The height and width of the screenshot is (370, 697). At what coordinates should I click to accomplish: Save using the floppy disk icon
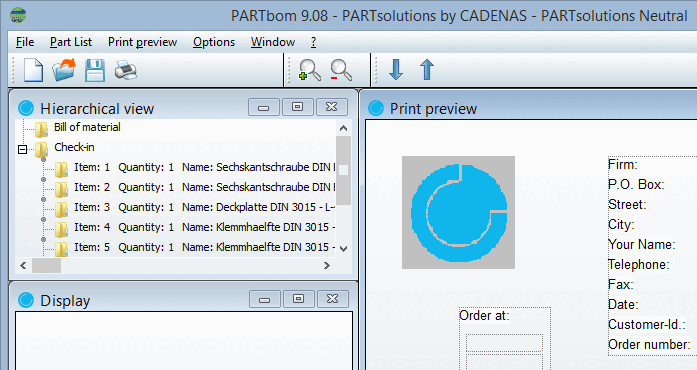coord(95,70)
